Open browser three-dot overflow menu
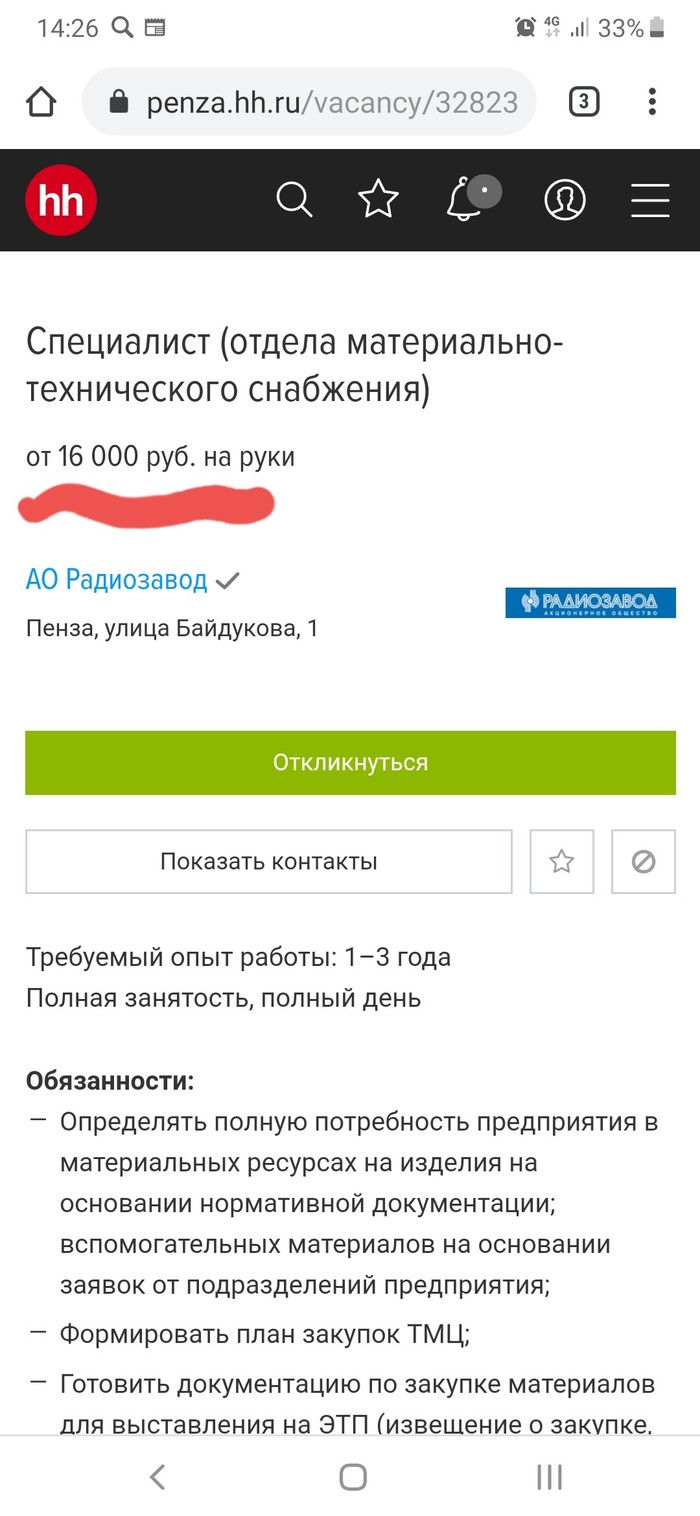 (652, 101)
